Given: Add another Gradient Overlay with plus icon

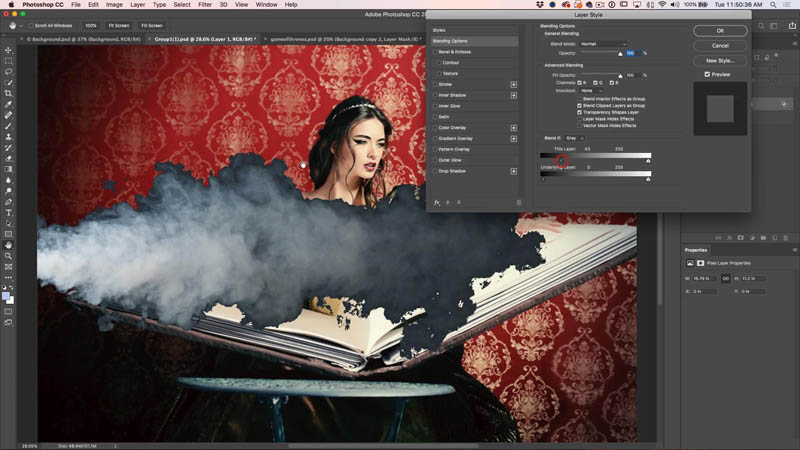Looking at the screenshot, I should click(513, 139).
